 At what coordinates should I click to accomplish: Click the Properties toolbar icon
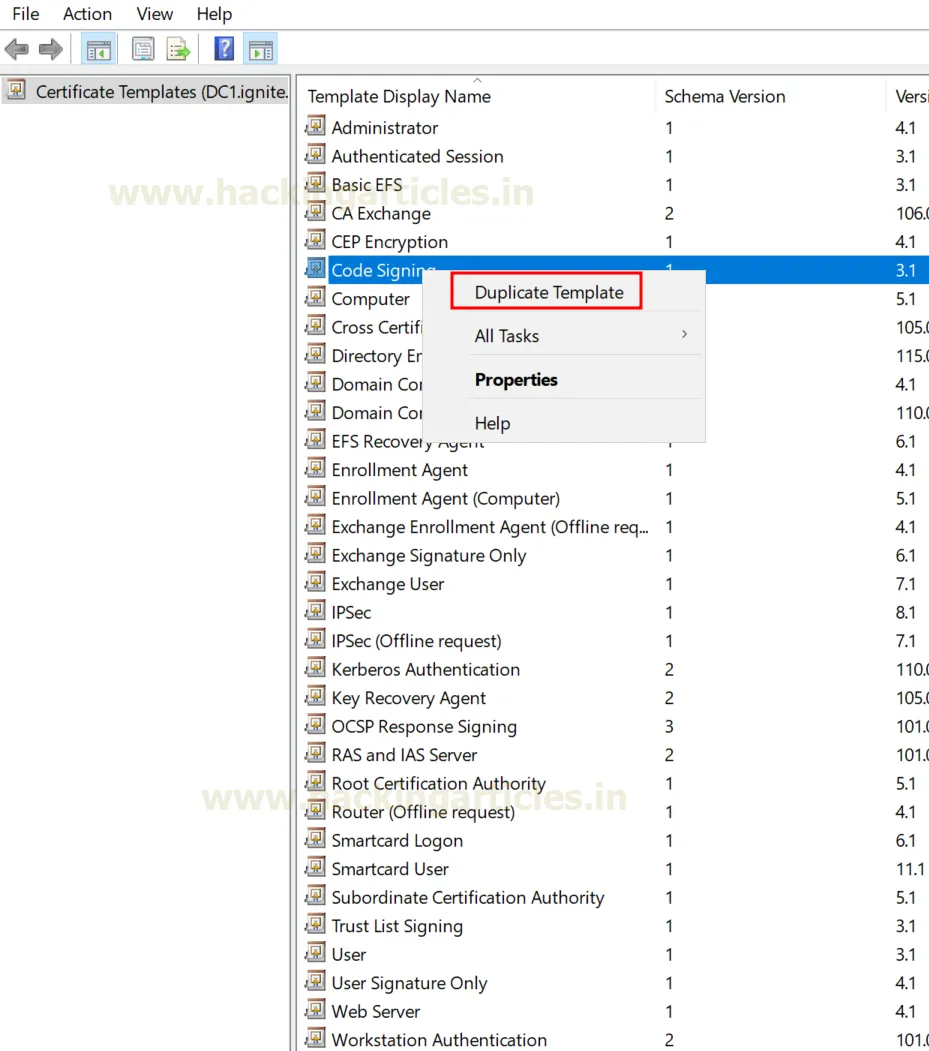point(143,49)
